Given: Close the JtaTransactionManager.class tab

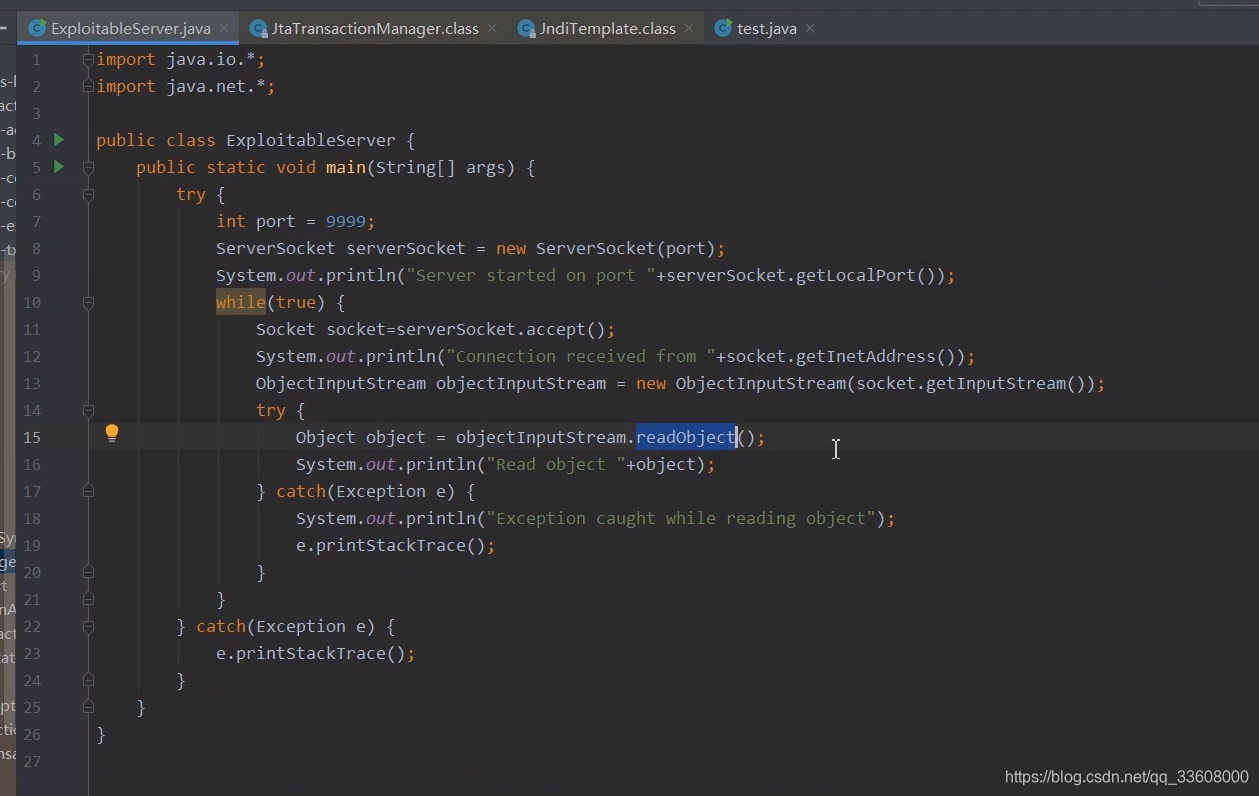Looking at the screenshot, I should click(x=492, y=28).
